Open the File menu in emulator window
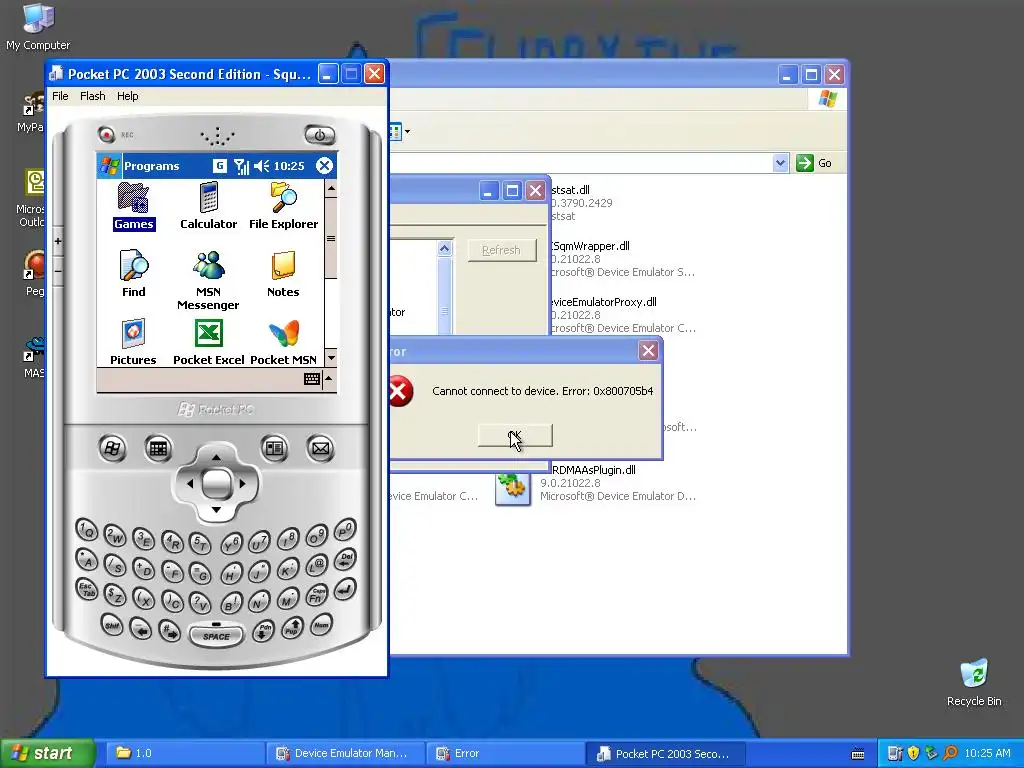Image resolution: width=1024 pixels, height=768 pixels. pyautogui.click(x=60, y=96)
